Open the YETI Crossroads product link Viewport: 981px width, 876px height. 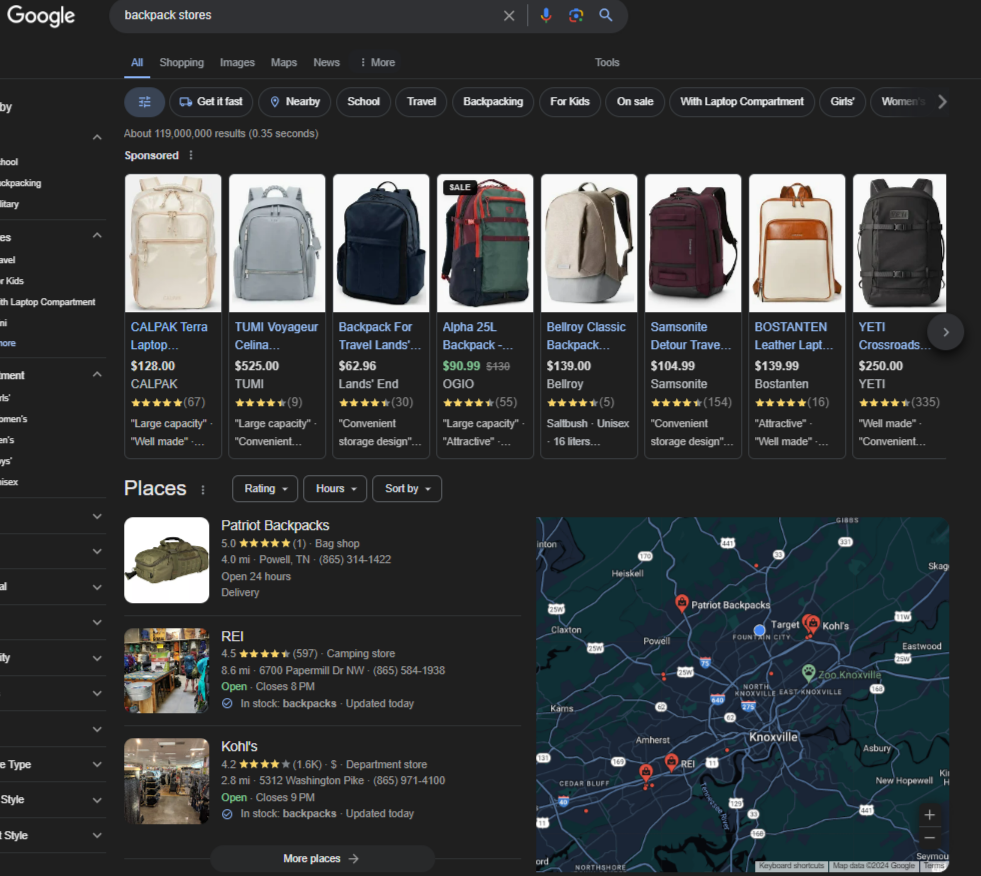(893, 336)
